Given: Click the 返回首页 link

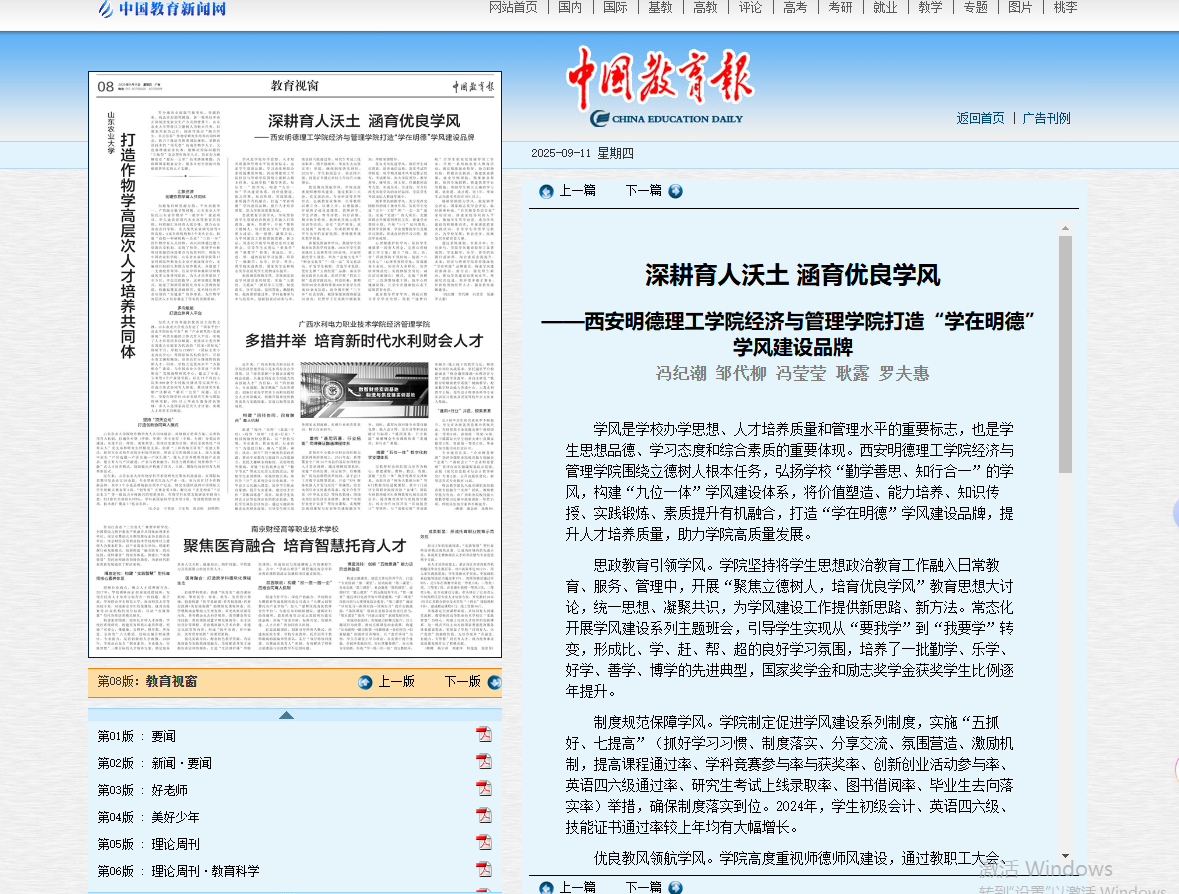Looking at the screenshot, I should point(980,118).
